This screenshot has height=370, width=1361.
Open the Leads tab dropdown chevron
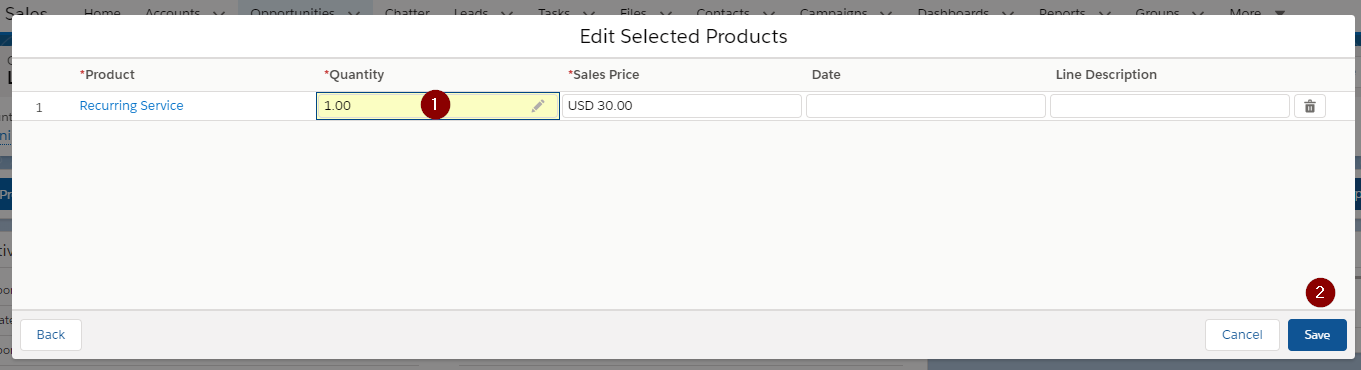[506, 13]
